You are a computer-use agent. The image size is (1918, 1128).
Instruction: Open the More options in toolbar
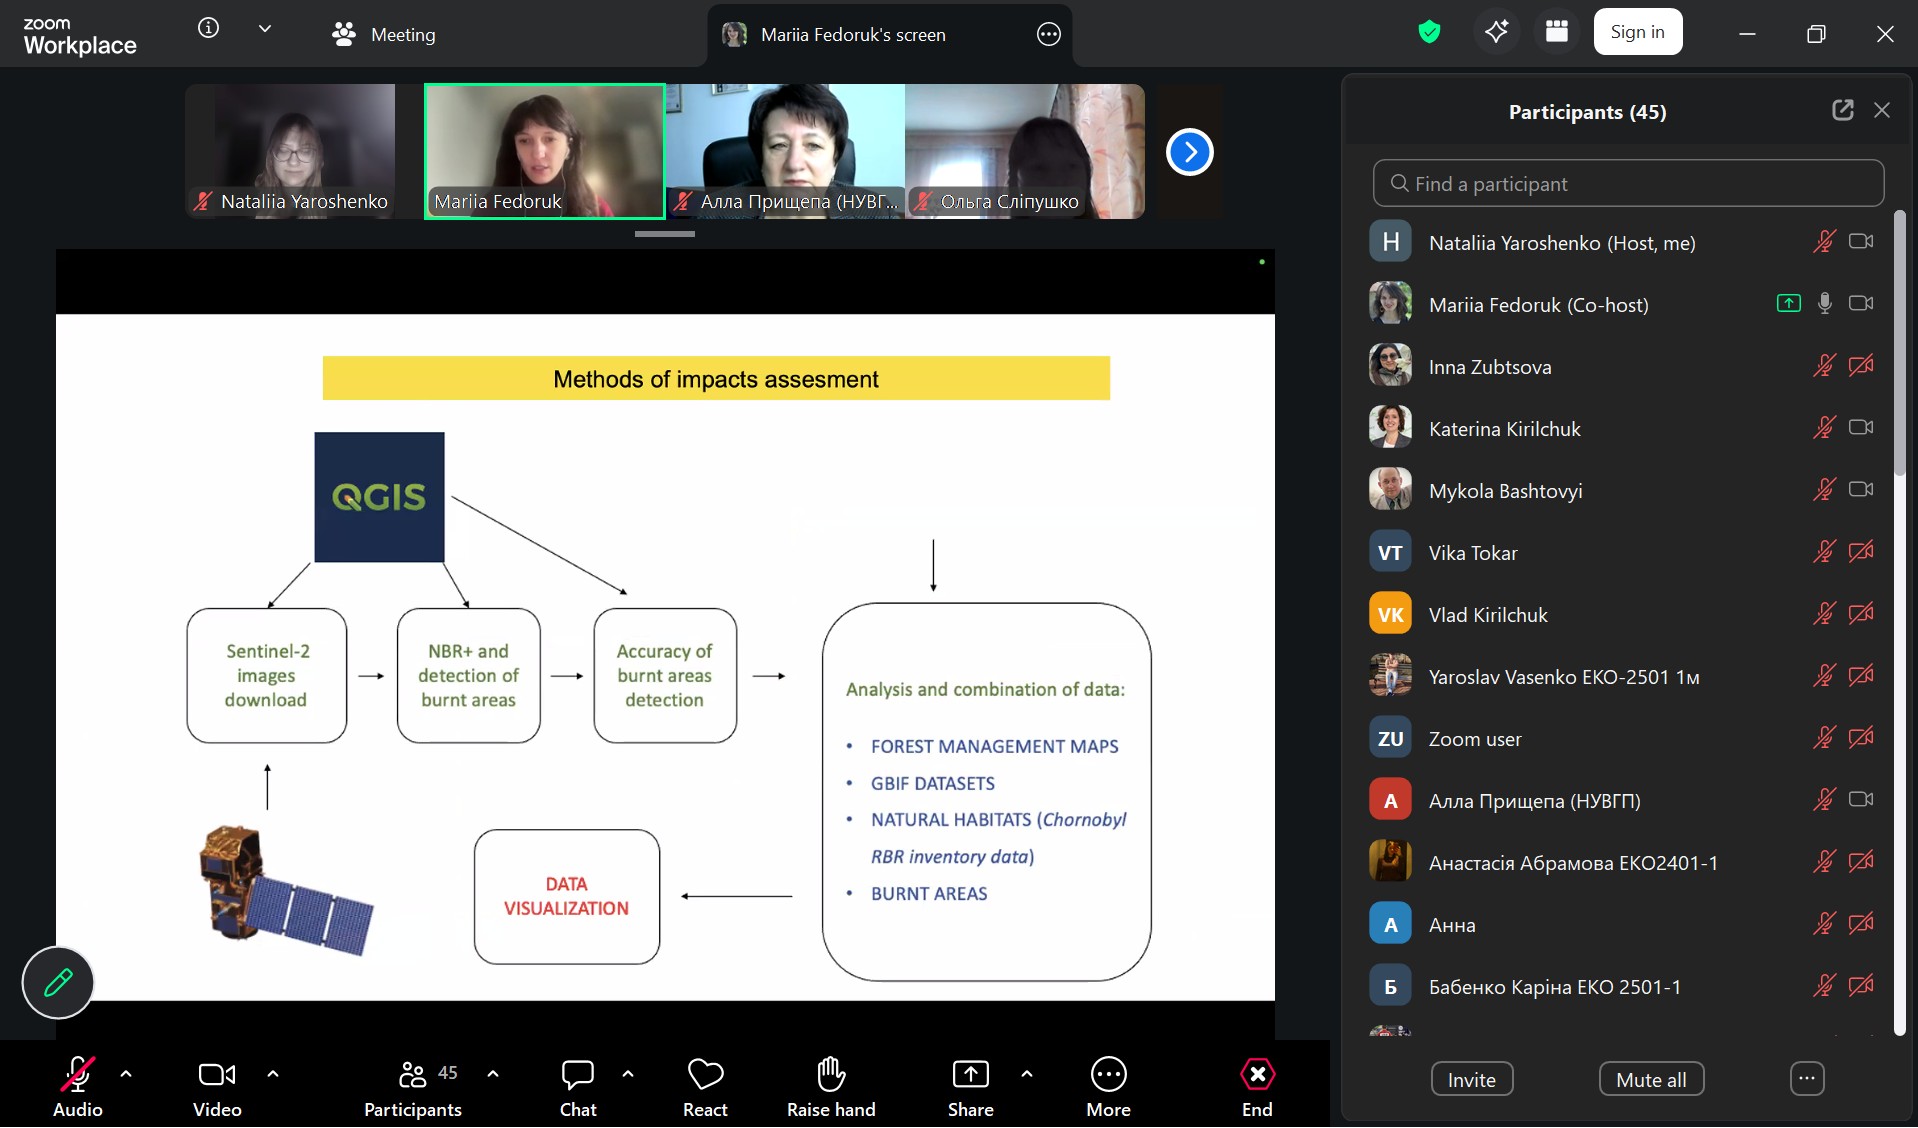point(1108,1087)
